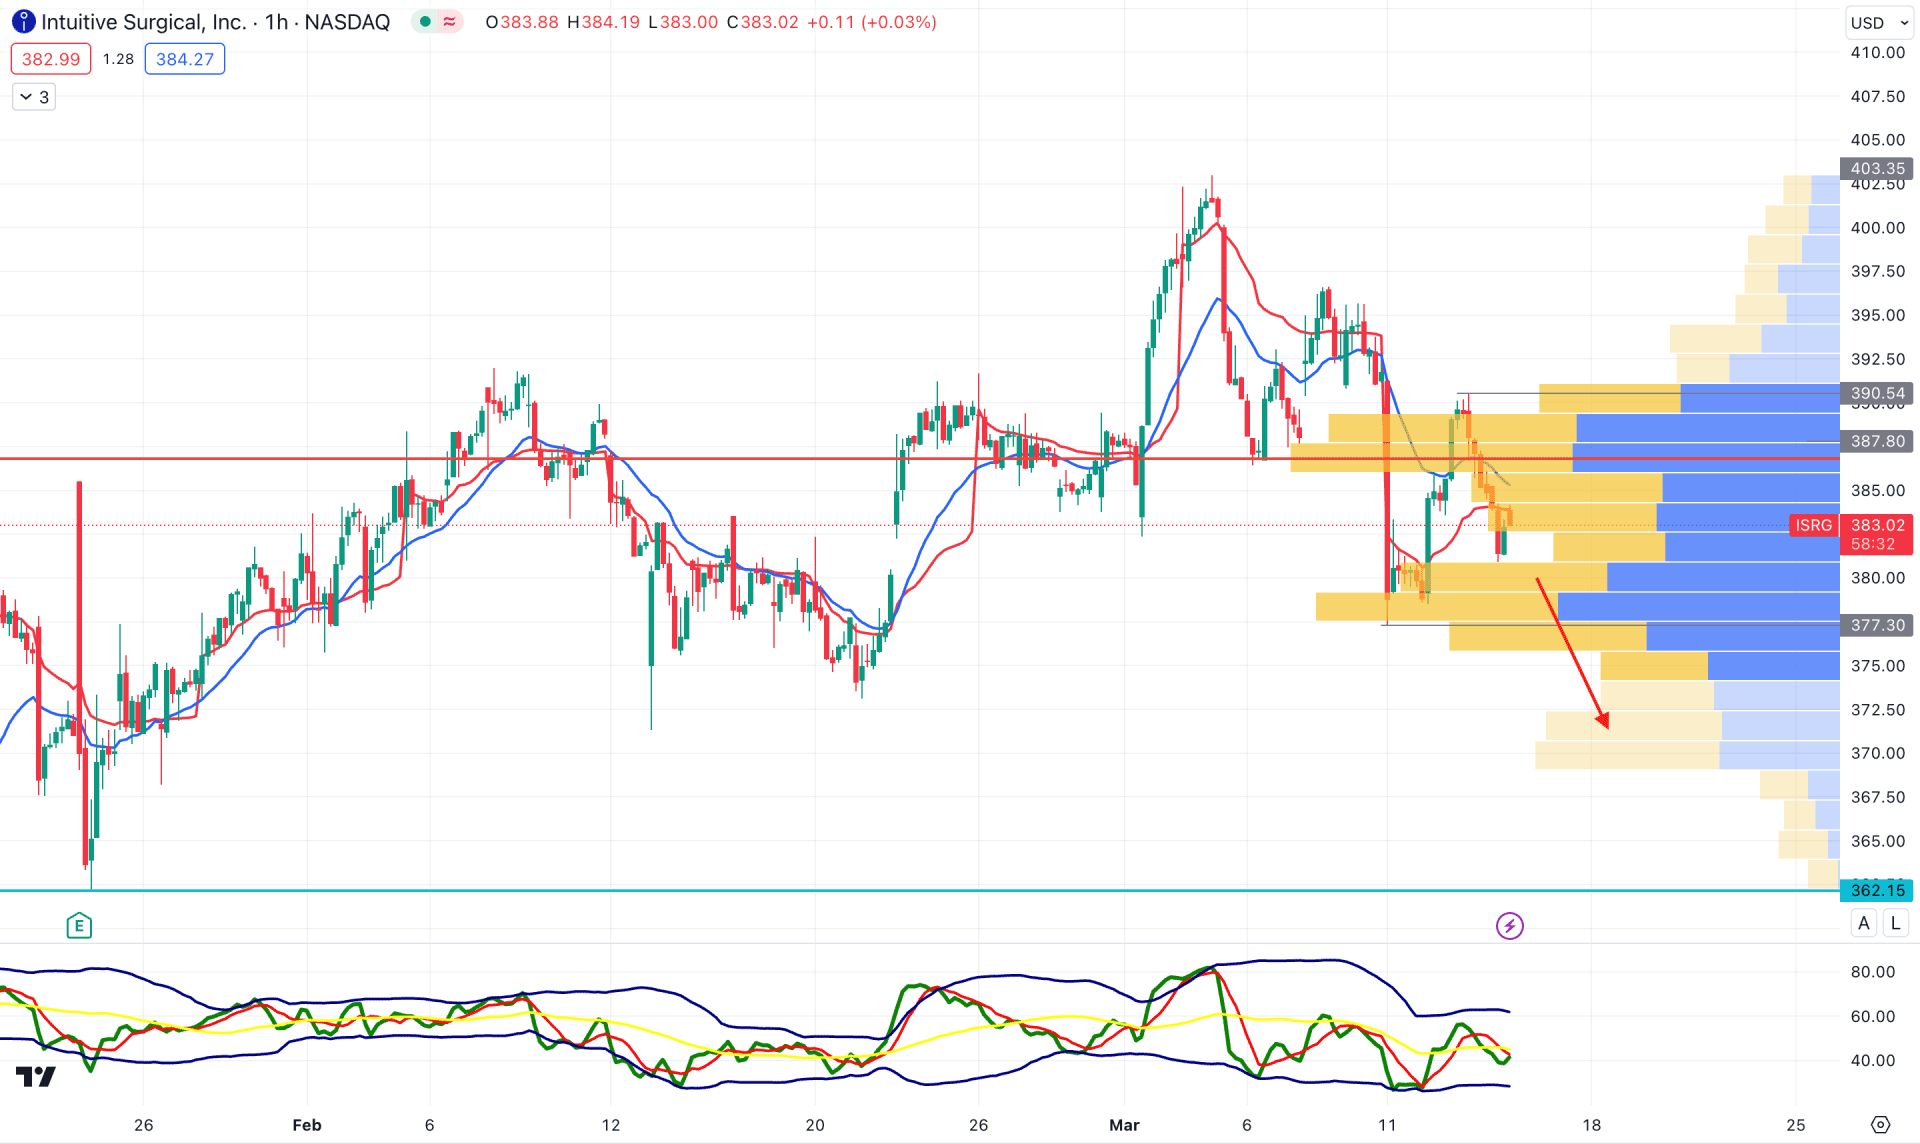Click the blue buy price 384.27 button
1920x1144 pixels.
(x=185, y=59)
